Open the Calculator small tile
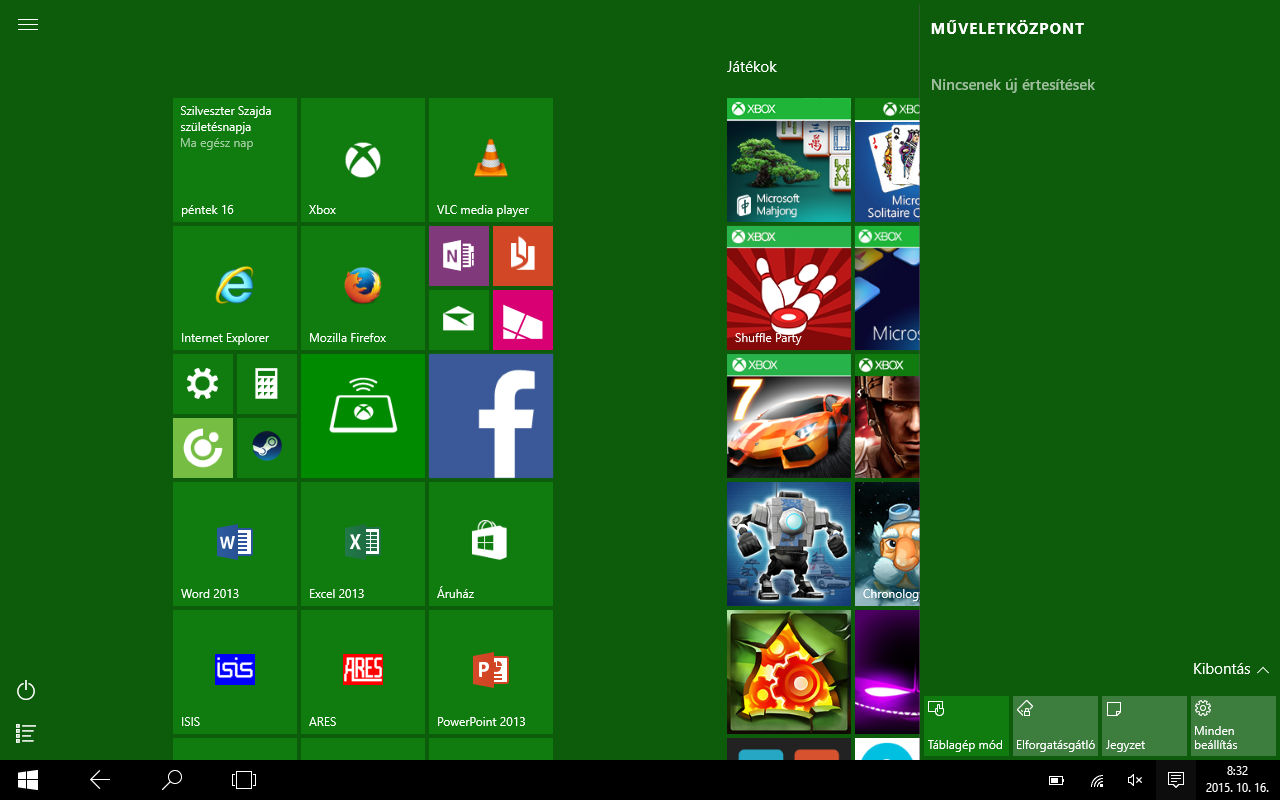Image resolution: width=1280 pixels, height=800 pixels. pos(267,384)
